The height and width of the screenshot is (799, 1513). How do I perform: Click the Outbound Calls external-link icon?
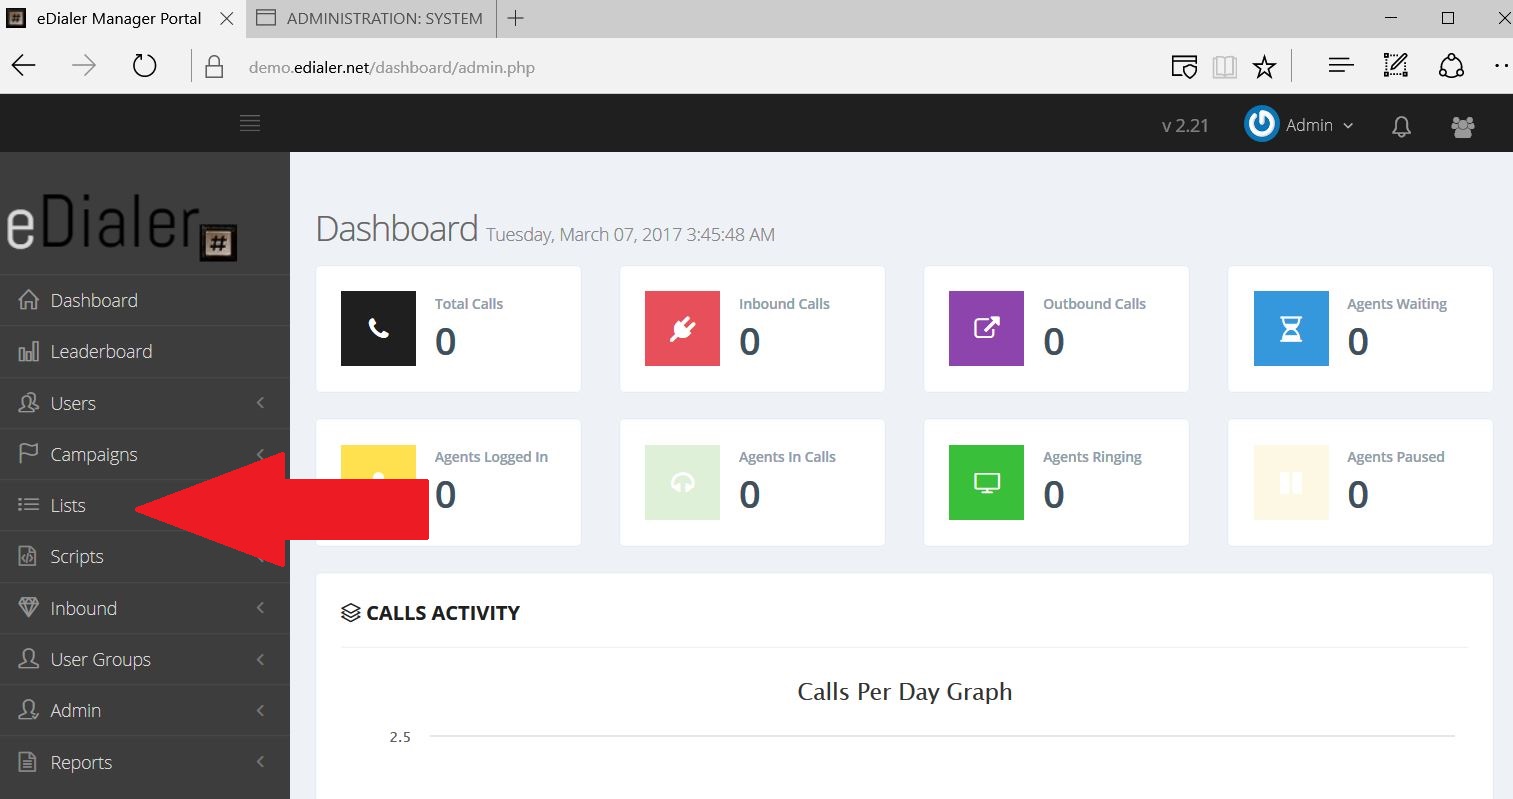986,328
